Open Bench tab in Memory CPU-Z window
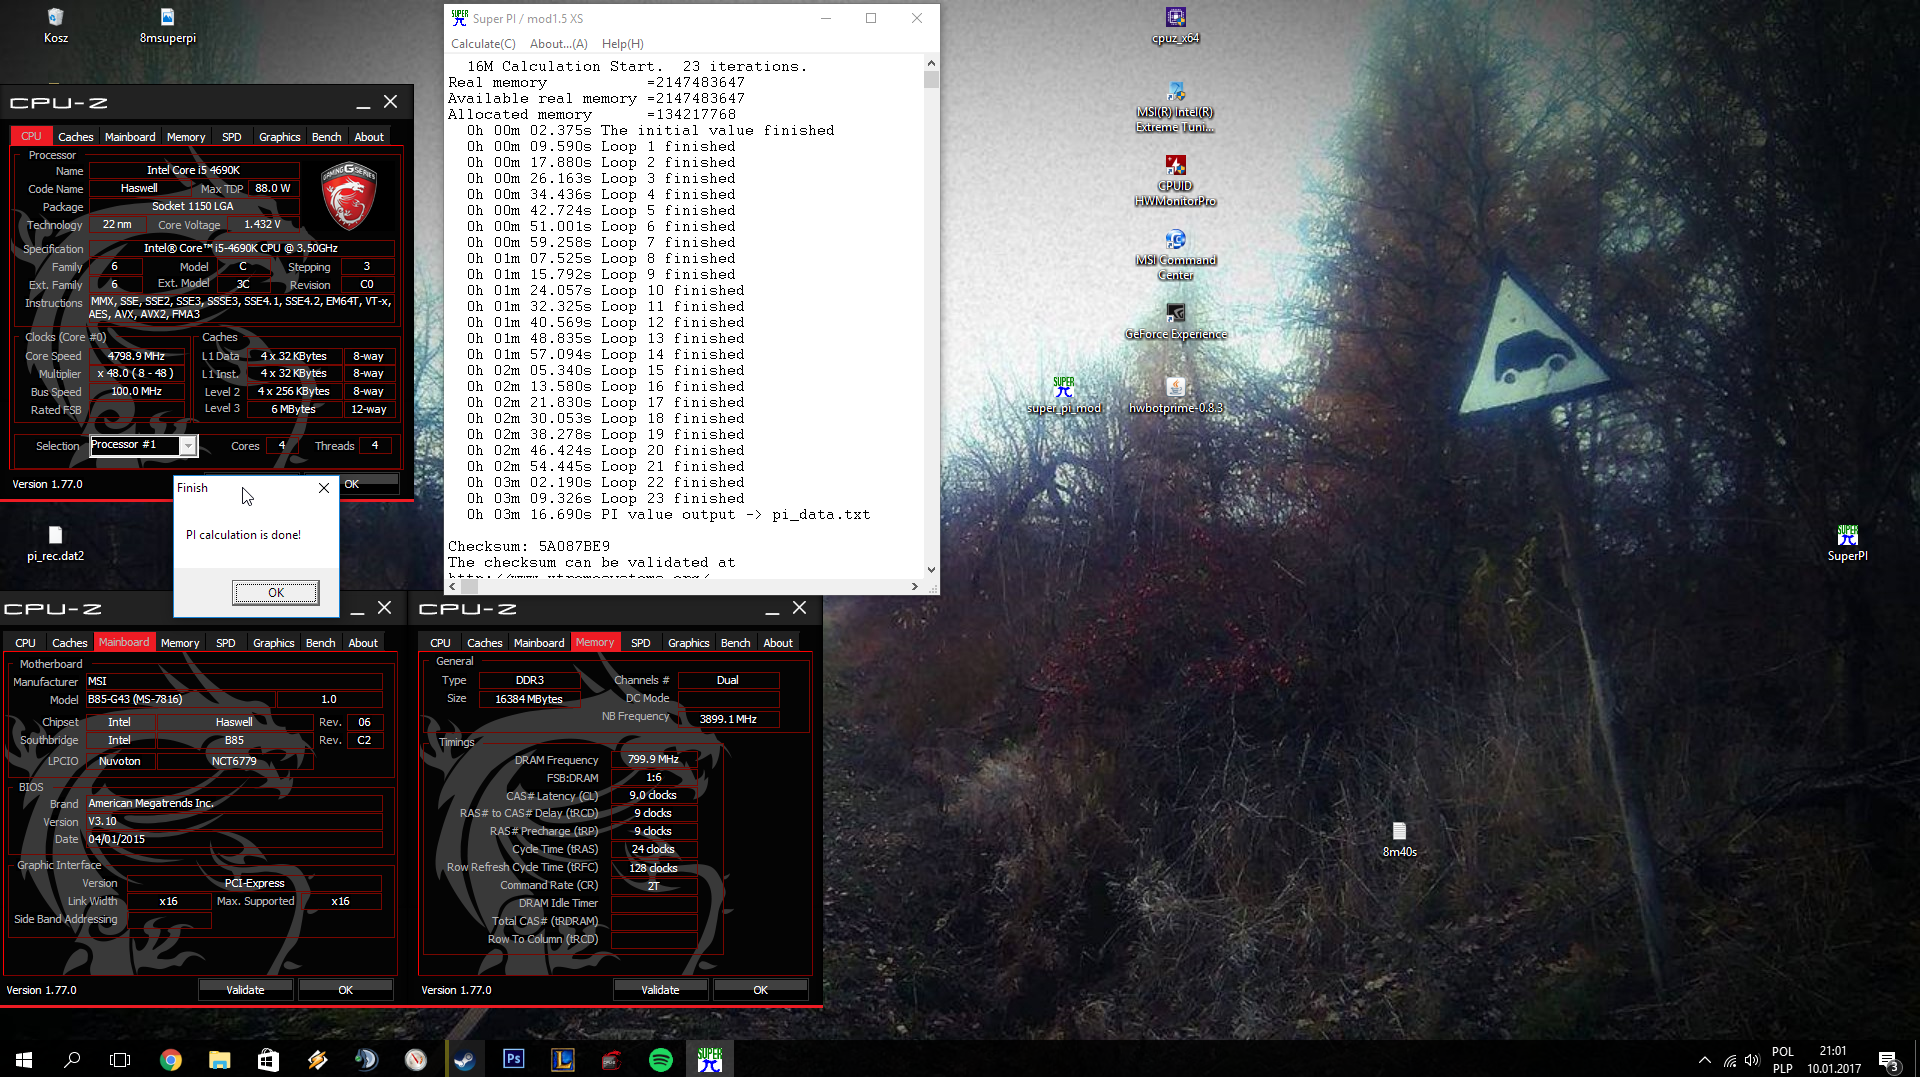1920x1077 pixels. coord(735,643)
